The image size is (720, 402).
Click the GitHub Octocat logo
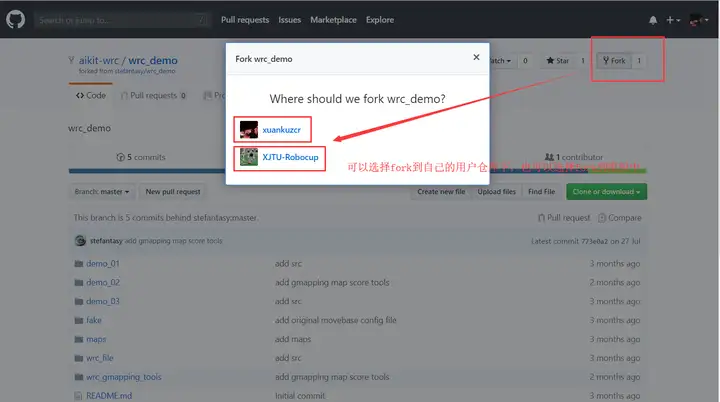(x=16, y=20)
